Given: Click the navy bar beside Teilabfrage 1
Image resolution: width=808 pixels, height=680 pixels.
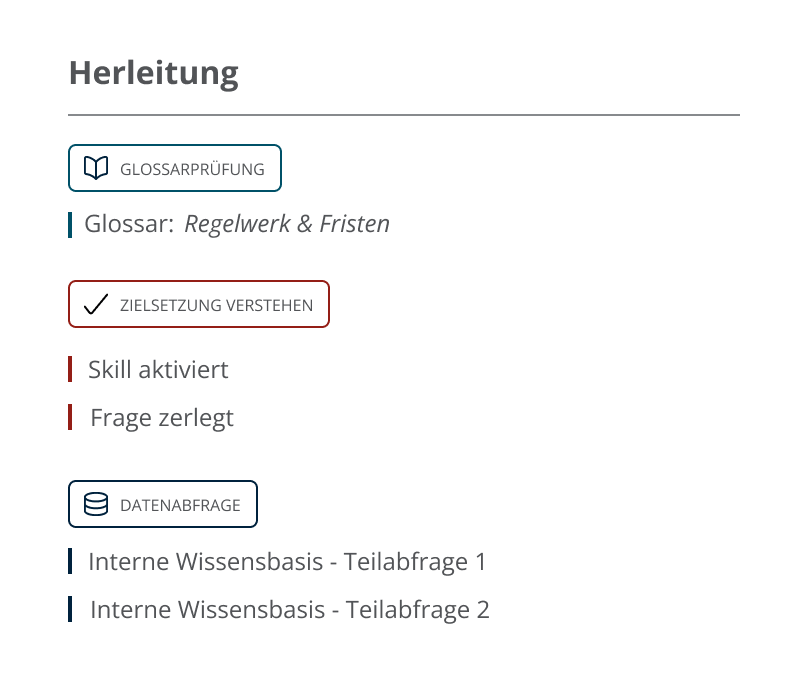Looking at the screenshot, I should point(70,561).
